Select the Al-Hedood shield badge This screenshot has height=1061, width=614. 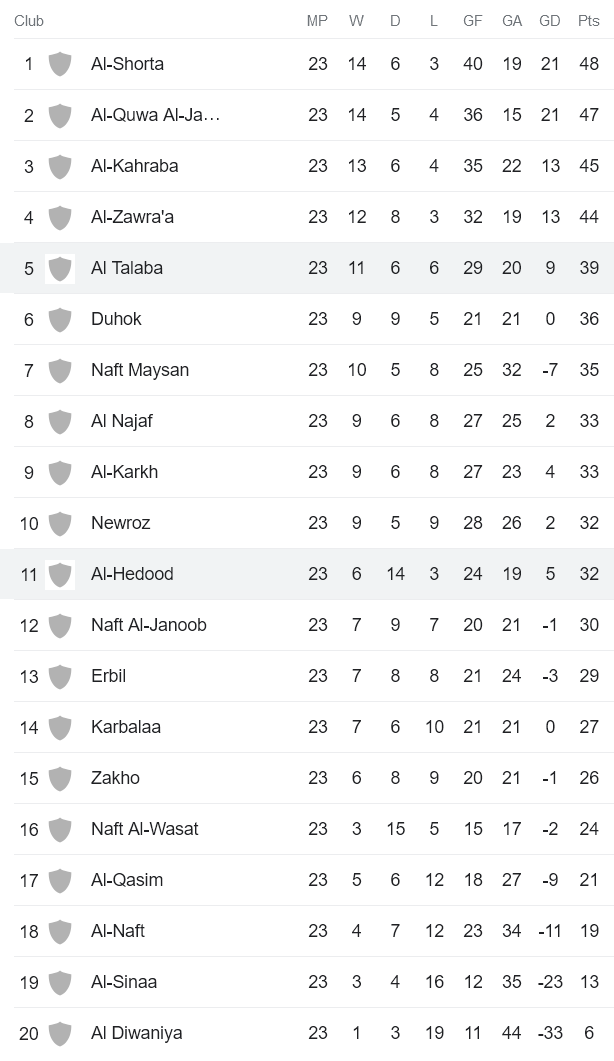pos(59,573)
